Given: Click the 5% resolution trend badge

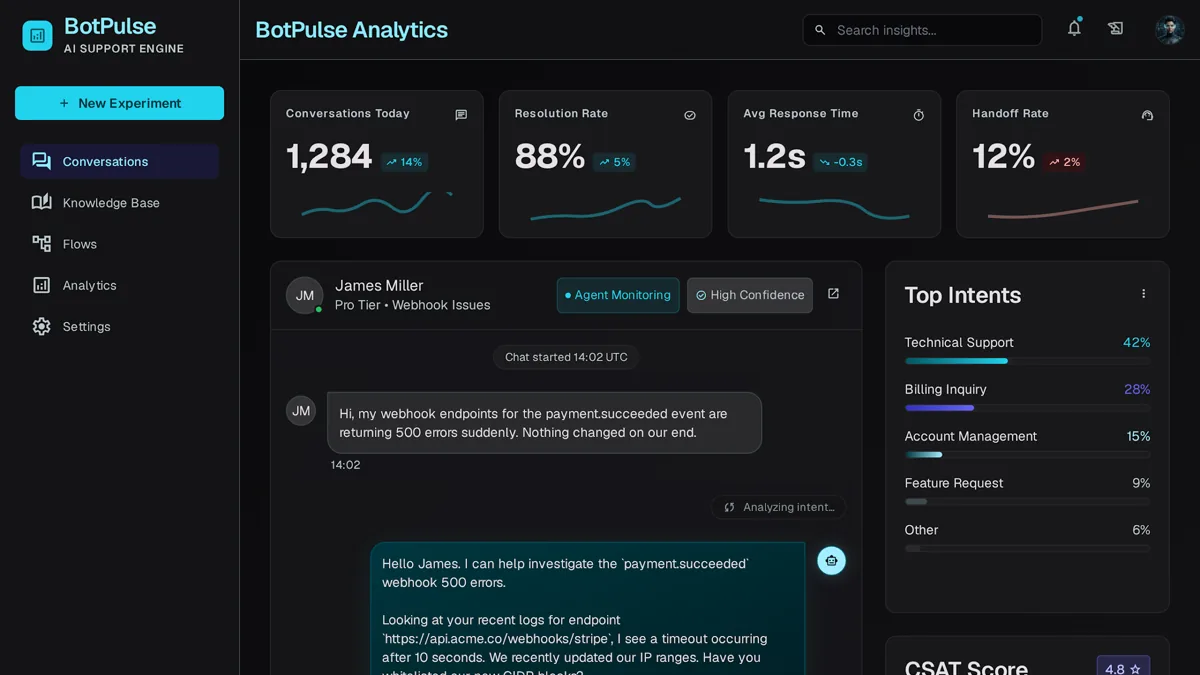Looking at the screenshot, I should pos(614,162).
